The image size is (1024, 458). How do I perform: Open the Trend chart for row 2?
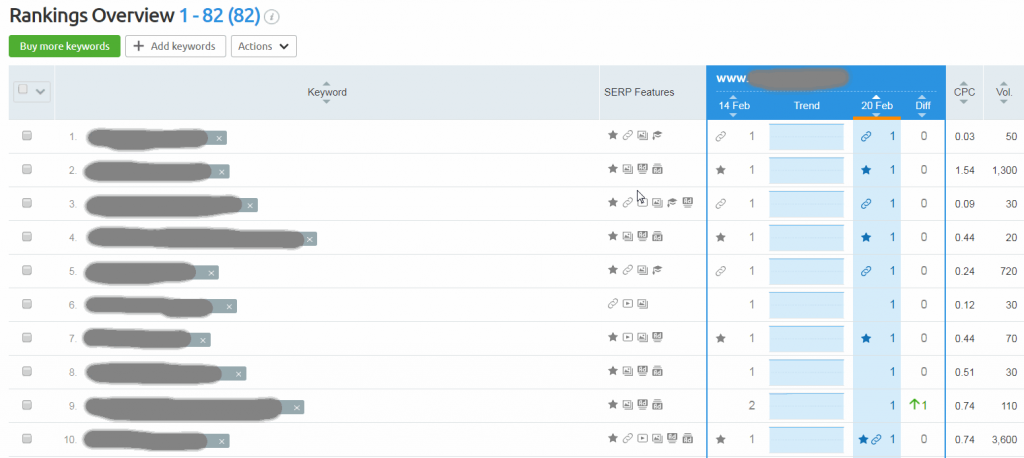point(806,170)
